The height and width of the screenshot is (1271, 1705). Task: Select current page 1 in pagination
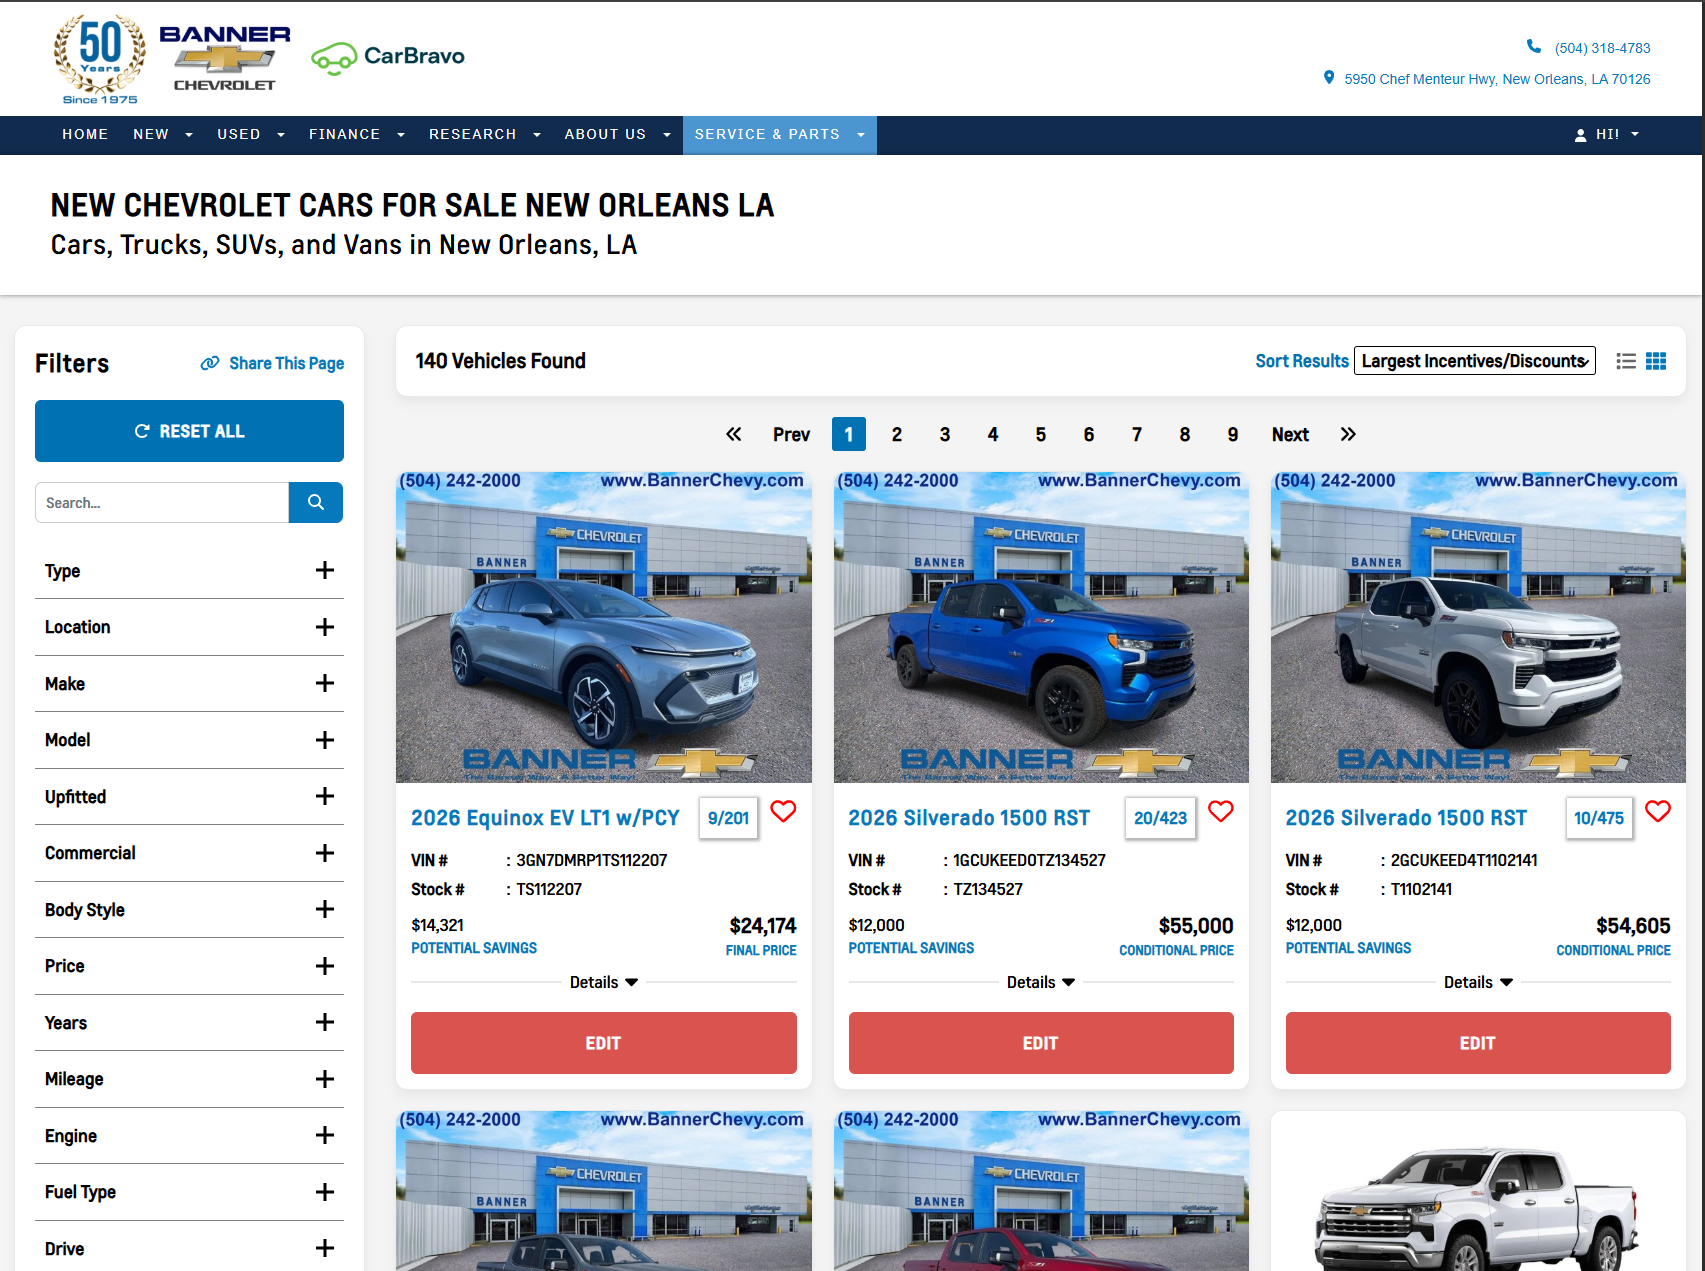849,434
